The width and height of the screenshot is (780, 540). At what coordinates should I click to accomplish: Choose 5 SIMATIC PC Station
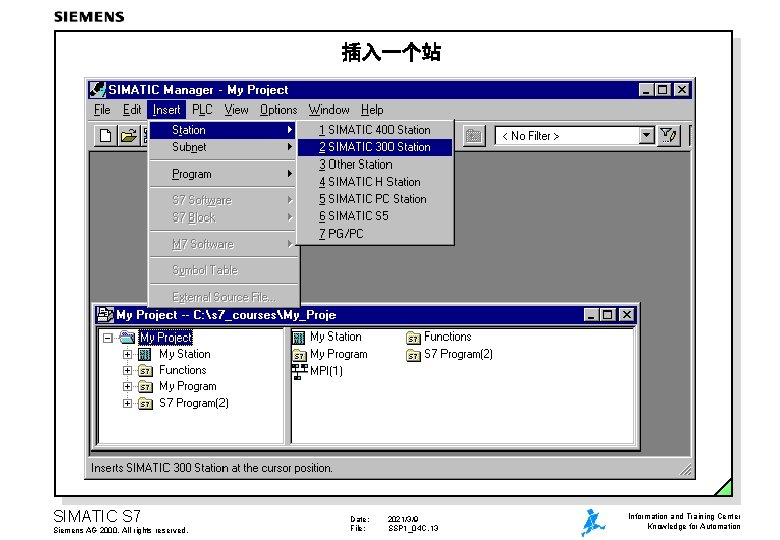pos(375,199)
